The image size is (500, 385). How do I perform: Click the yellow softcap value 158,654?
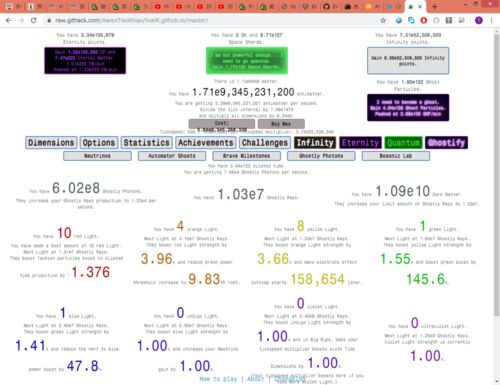318,279
